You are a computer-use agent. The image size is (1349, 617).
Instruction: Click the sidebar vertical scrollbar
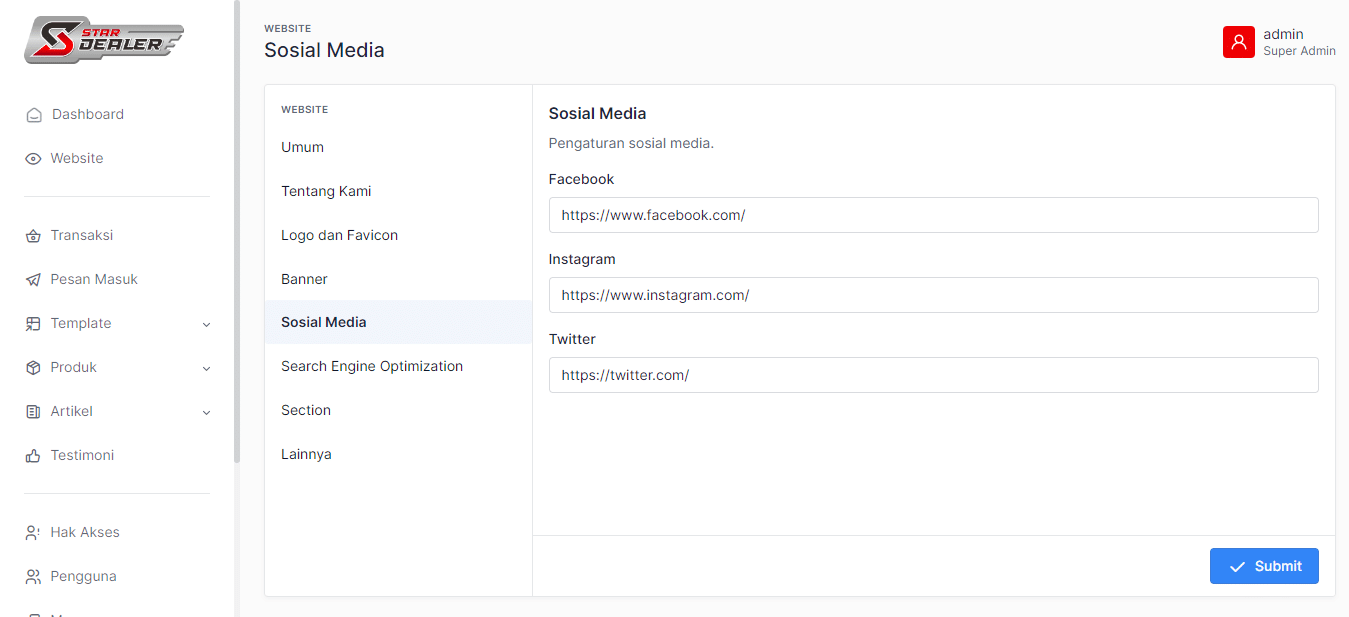237,230
